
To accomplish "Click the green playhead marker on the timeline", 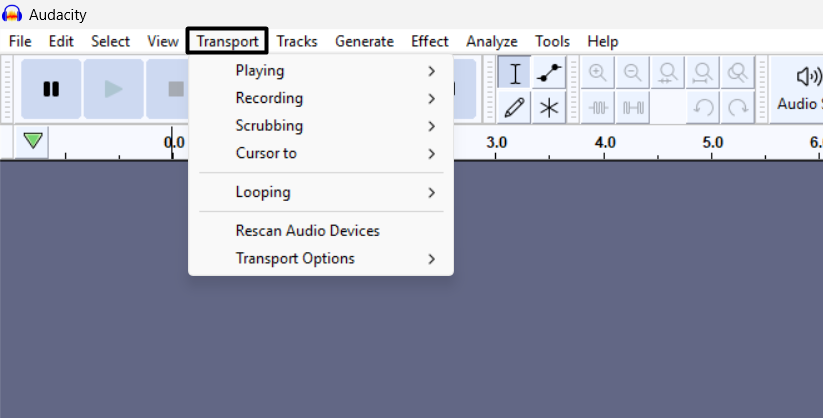I will [x=34, y=141].
